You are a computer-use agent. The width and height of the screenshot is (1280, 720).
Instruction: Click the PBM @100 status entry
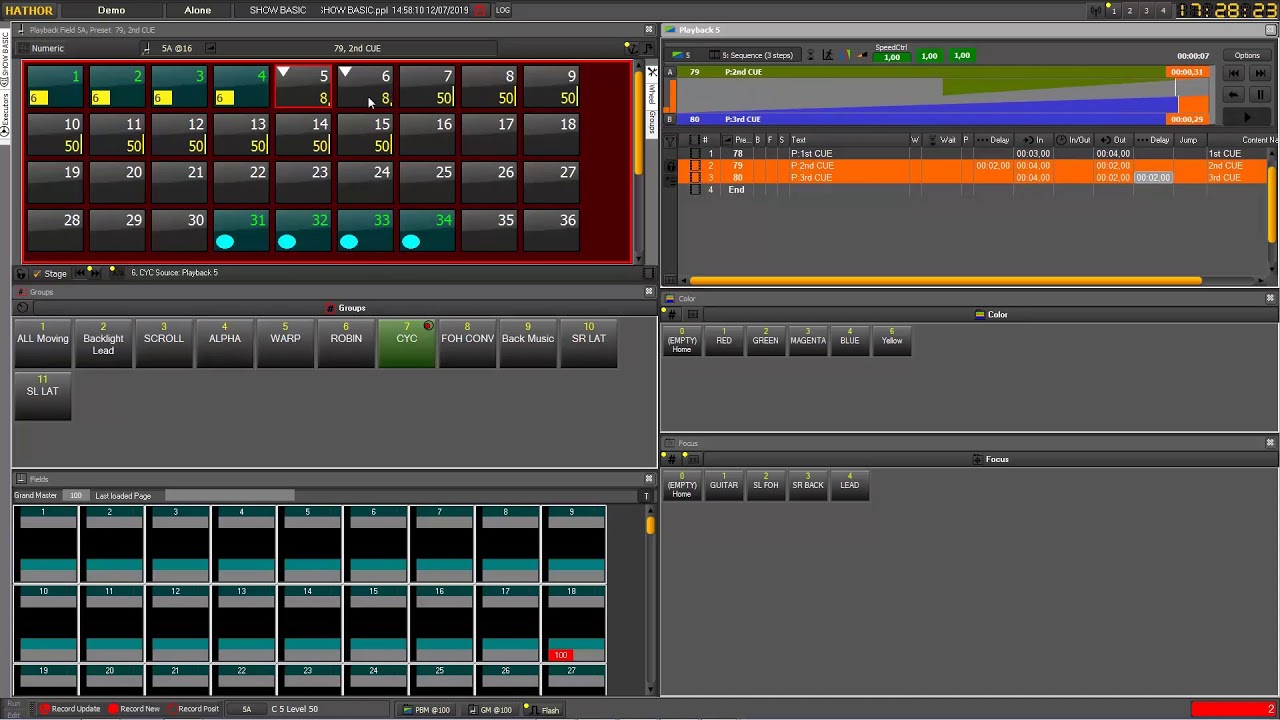pos(427,710)
